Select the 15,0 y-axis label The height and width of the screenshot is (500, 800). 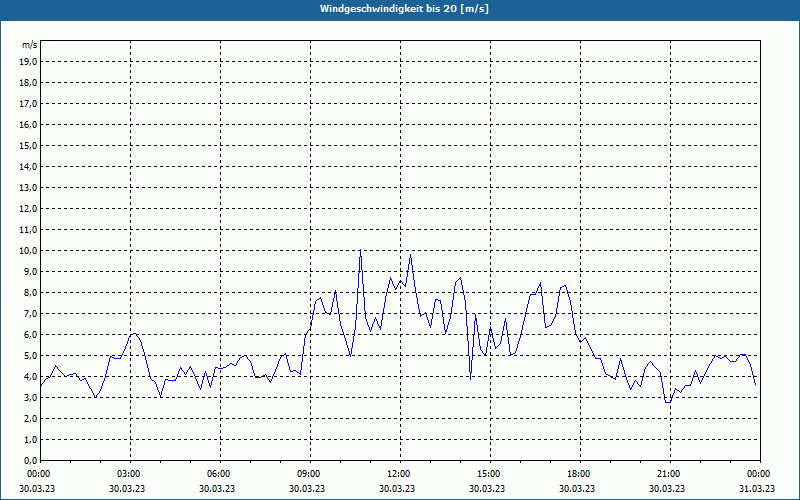(29, 145)
